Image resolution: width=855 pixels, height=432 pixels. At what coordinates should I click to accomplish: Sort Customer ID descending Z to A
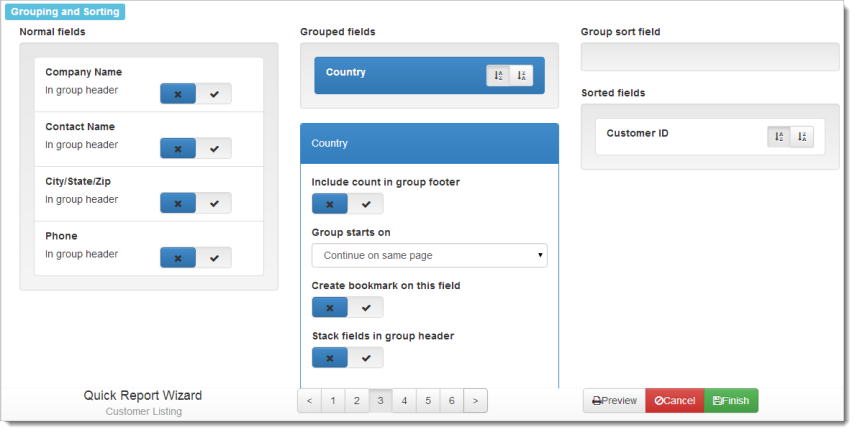802,137
